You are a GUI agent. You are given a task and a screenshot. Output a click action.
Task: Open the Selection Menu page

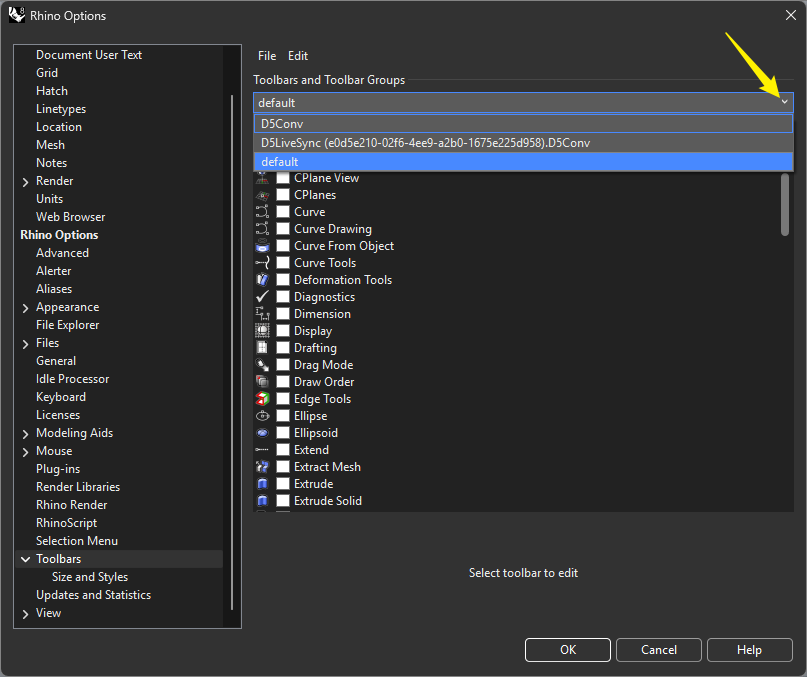click(x=77, y=541)
